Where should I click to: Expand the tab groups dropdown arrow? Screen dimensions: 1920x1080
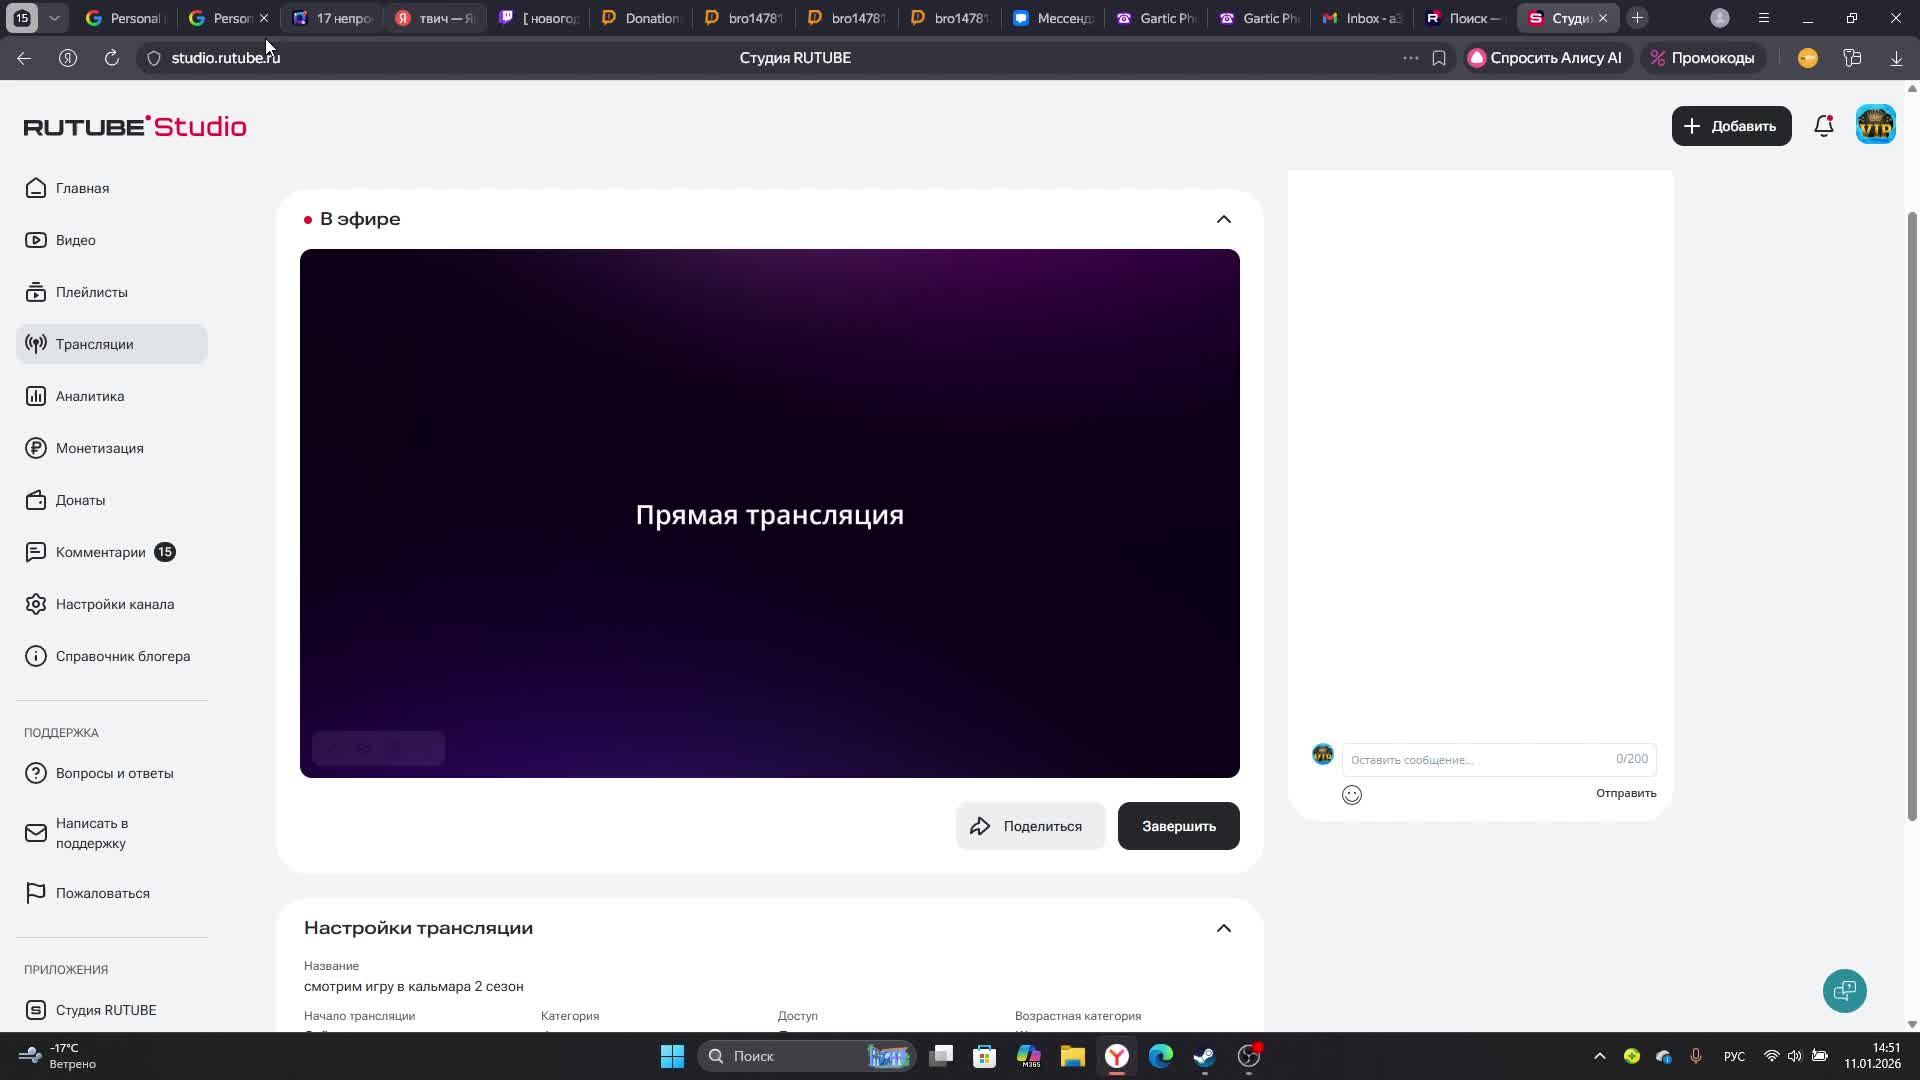[54, 18]
